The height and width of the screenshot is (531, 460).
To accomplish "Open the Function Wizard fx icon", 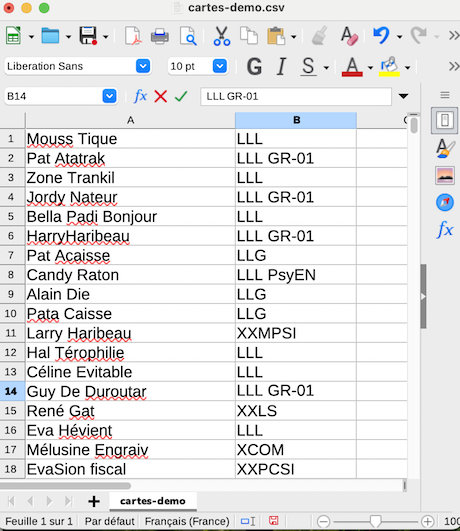I will coord(140,96).
